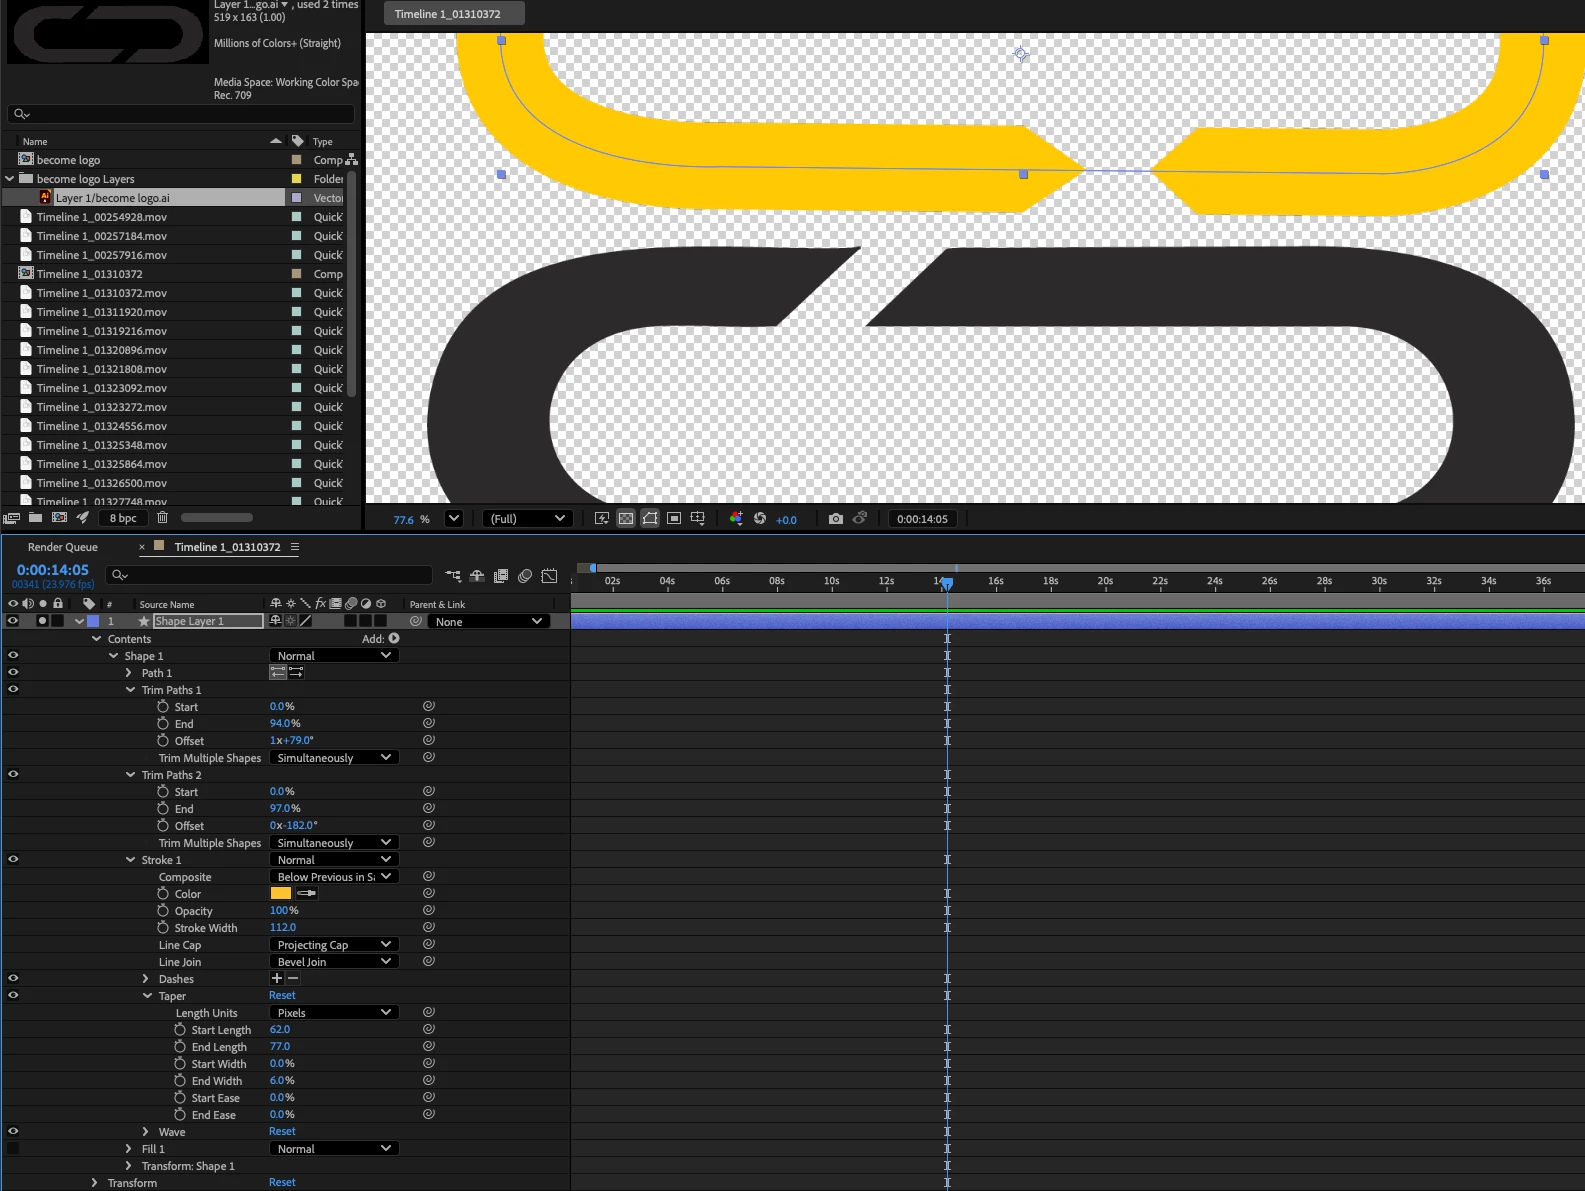Click the stopwatch for Stroke Width
This screenshot has width=1585, height=1191.
pos(163,927)
